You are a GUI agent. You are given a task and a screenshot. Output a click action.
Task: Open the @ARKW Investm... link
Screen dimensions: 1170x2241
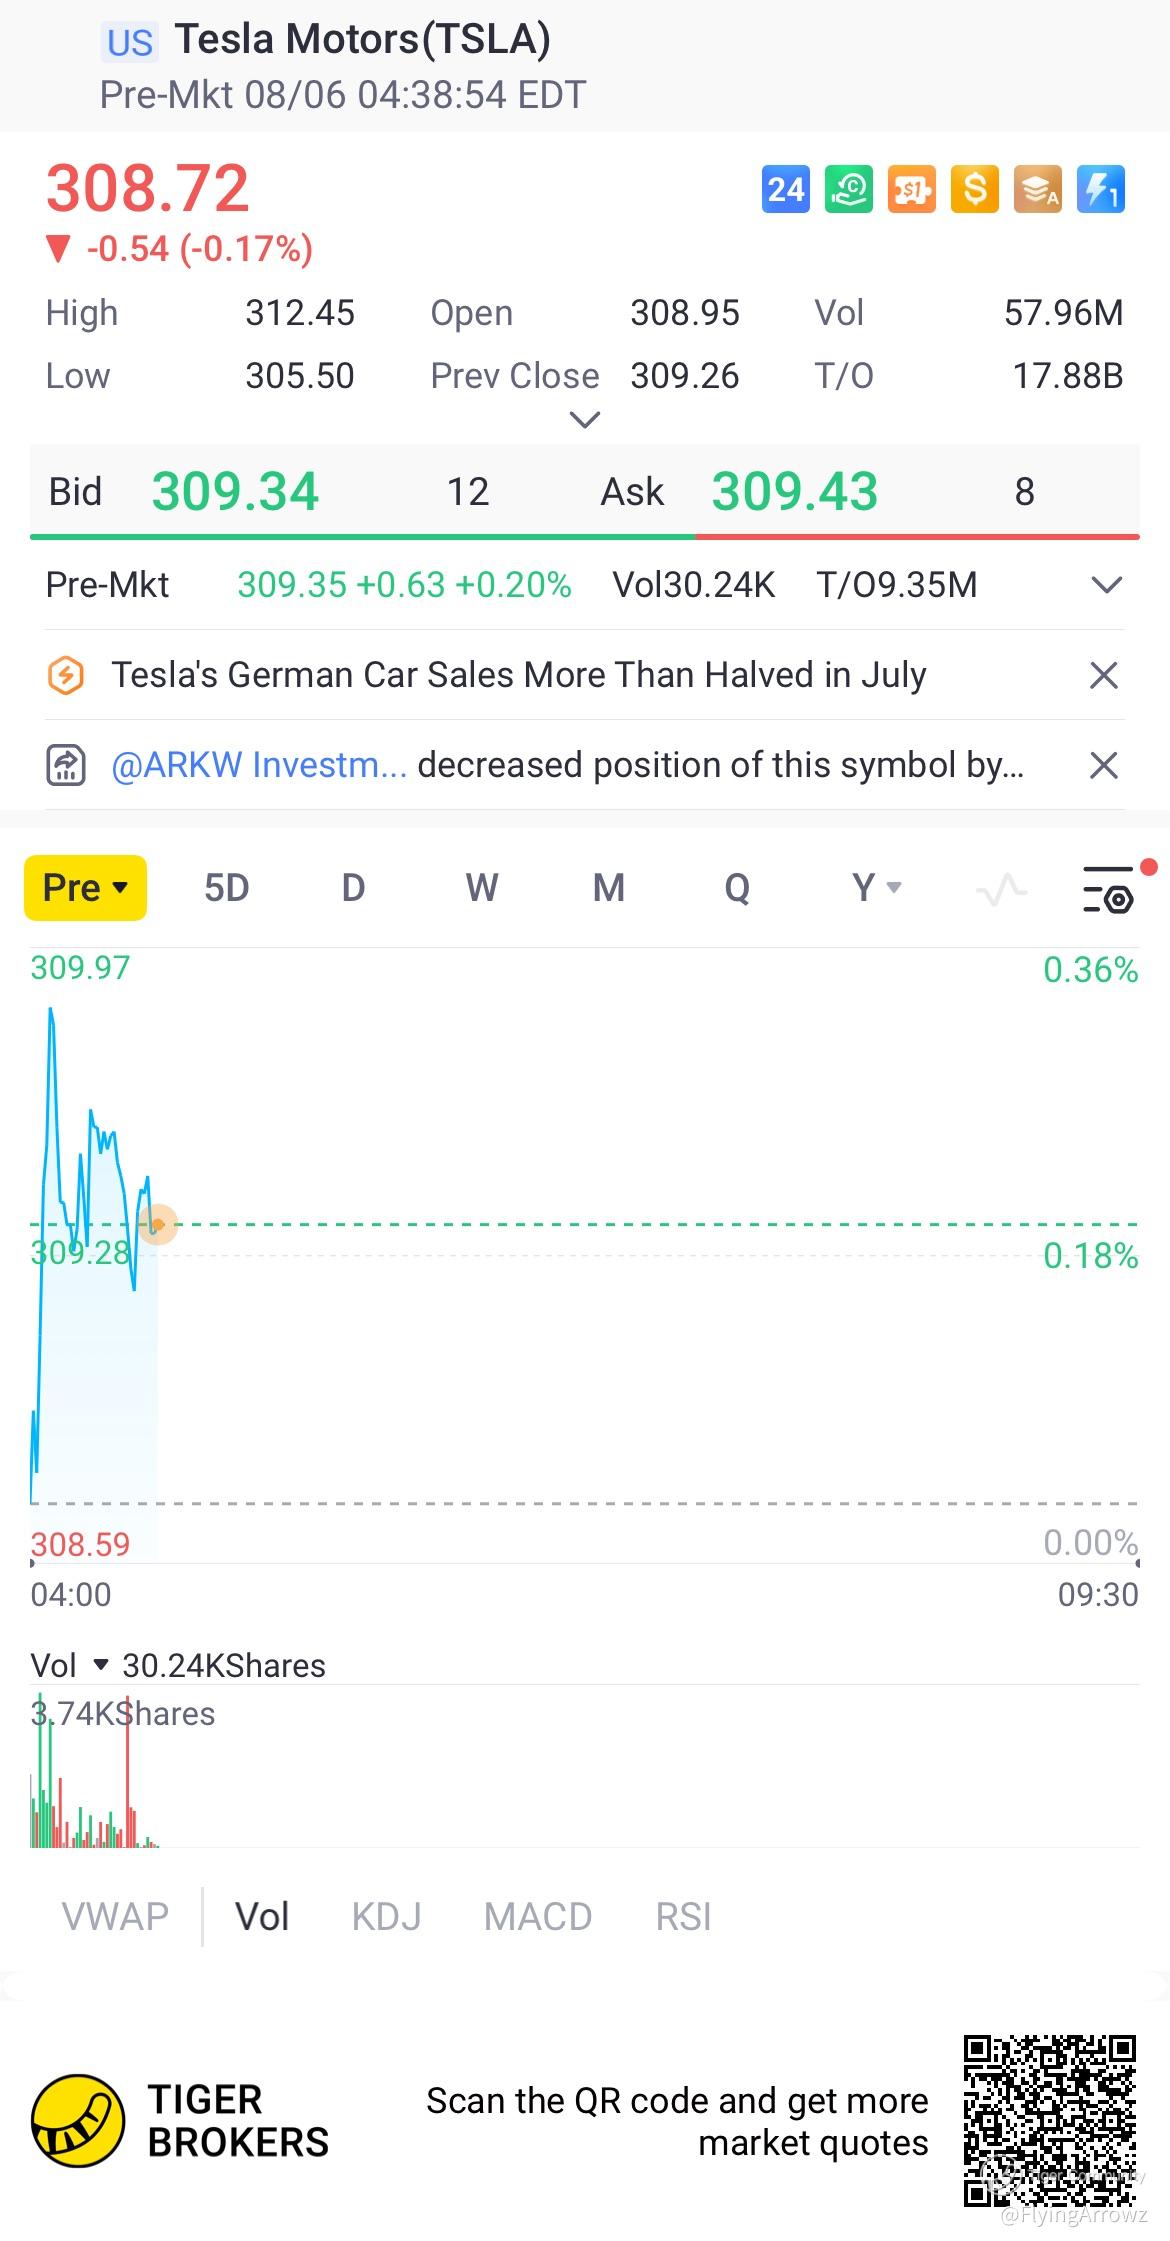pyautogui.click(x=259, y=765)
